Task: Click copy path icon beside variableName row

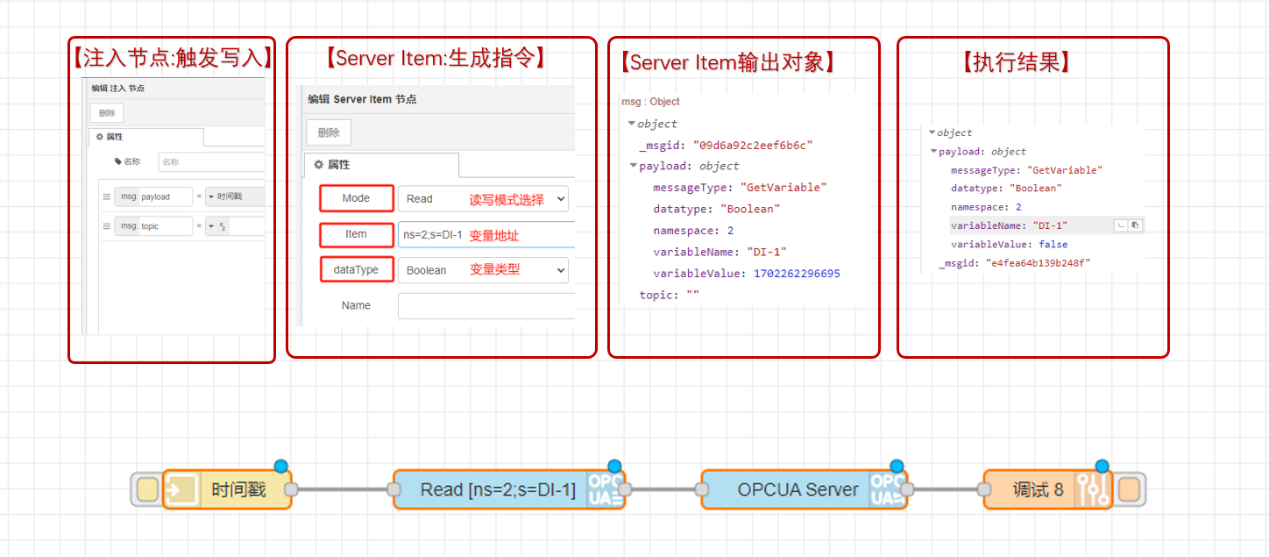Action: pyautogui.click(x=1121, y=226)
